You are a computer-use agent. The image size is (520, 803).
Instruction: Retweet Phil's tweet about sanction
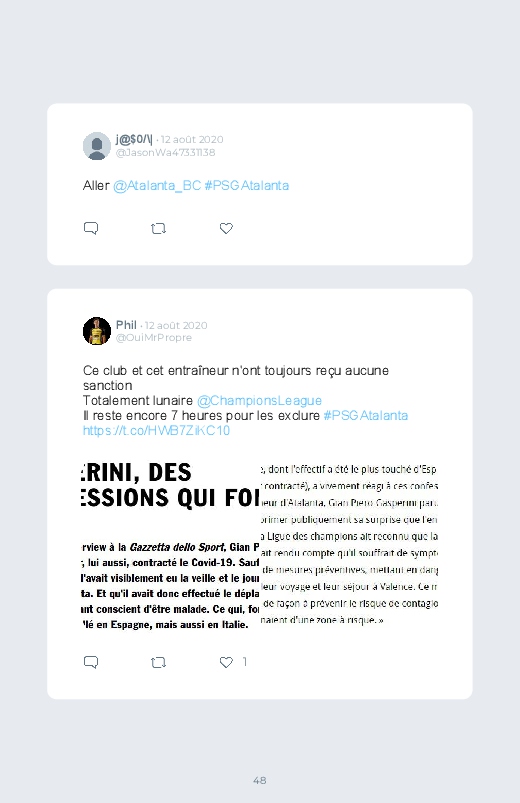(158, 663)
